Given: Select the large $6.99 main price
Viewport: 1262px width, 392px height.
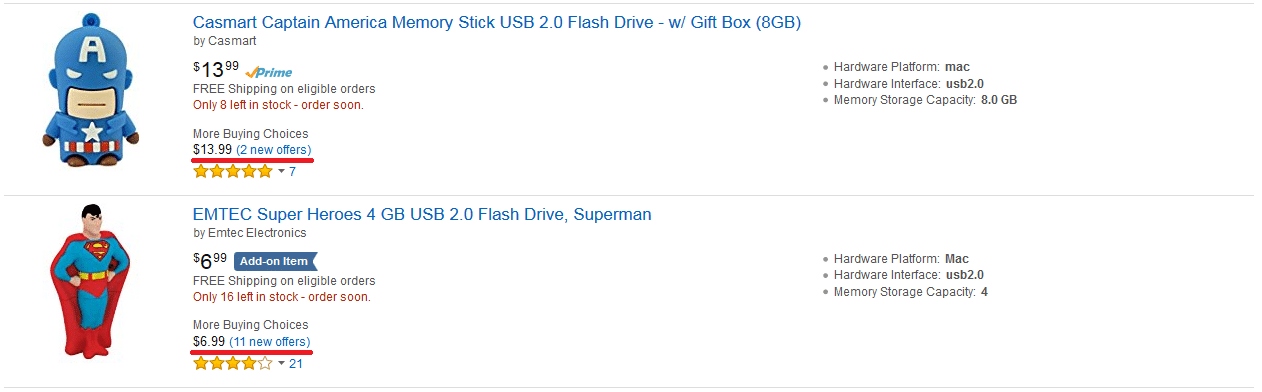Looking at the screenshot, I should pyautogui.click(x=210, y=260).
